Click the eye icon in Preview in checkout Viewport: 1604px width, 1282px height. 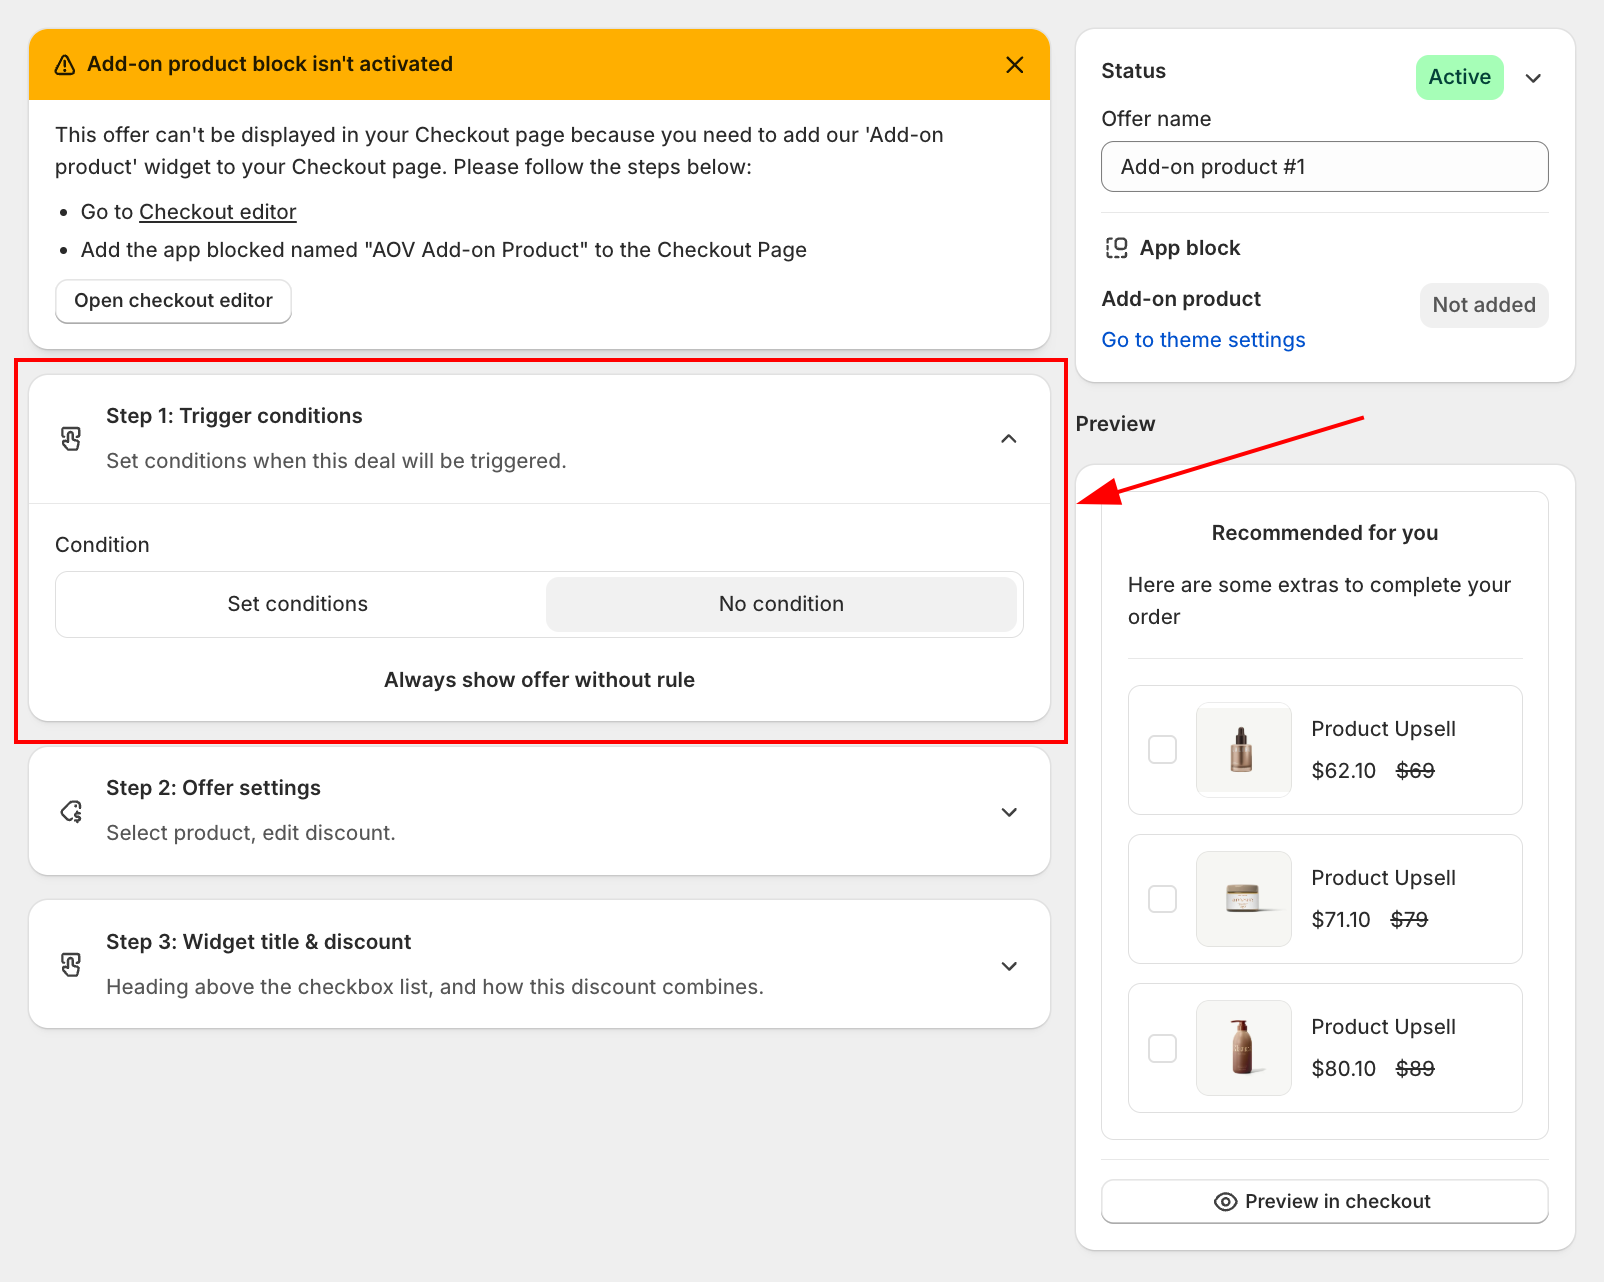tap(1225, 1202)
